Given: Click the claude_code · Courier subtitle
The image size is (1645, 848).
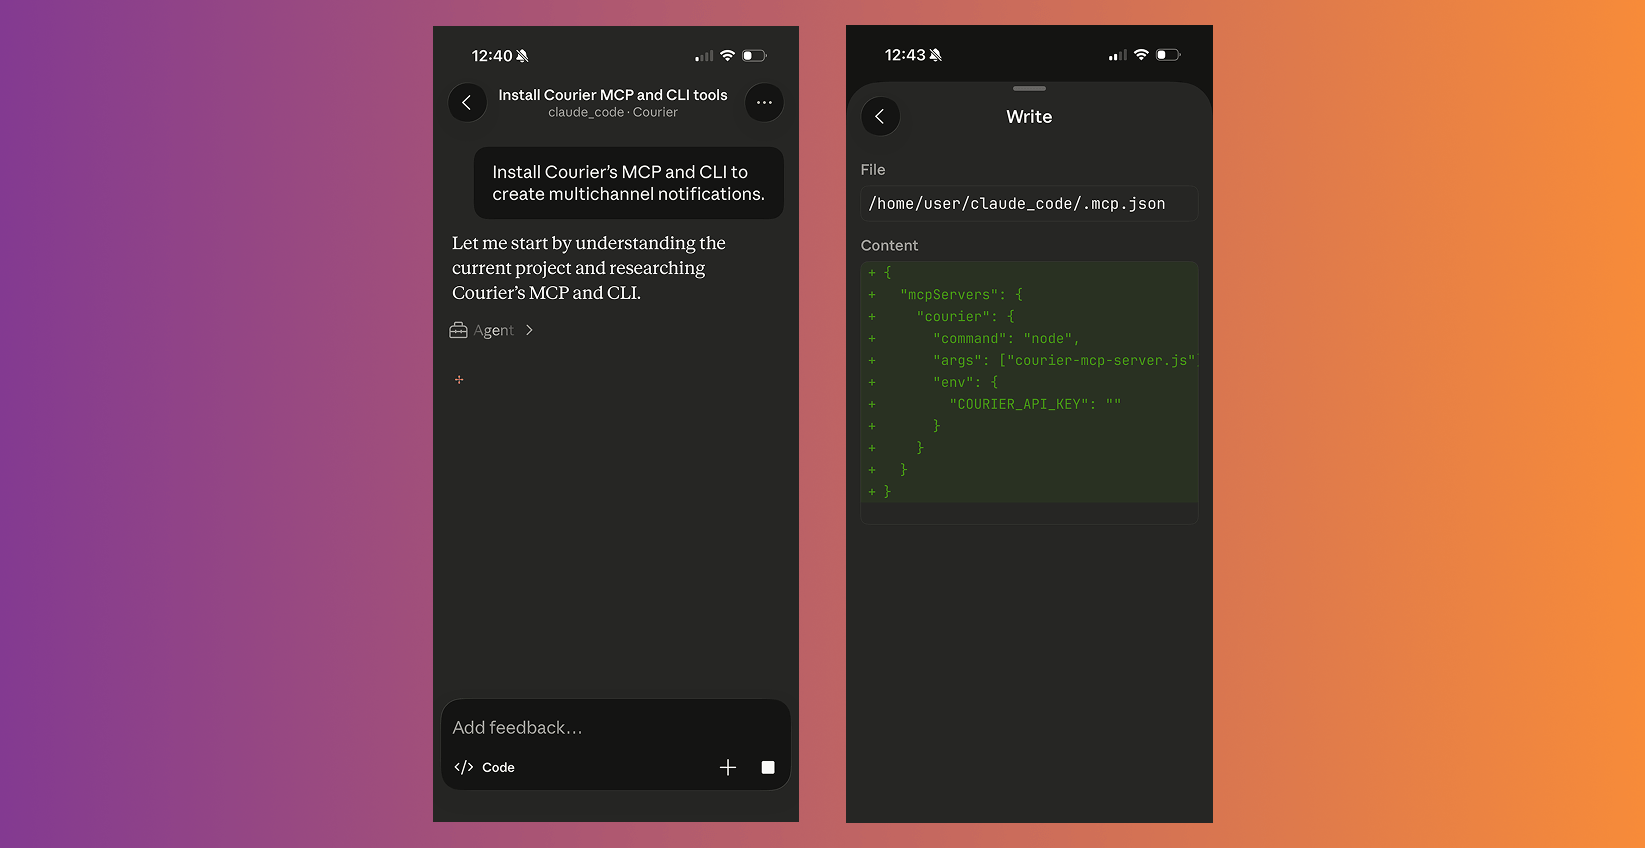Looking at the screenshot, I should [x=613, y=112].
